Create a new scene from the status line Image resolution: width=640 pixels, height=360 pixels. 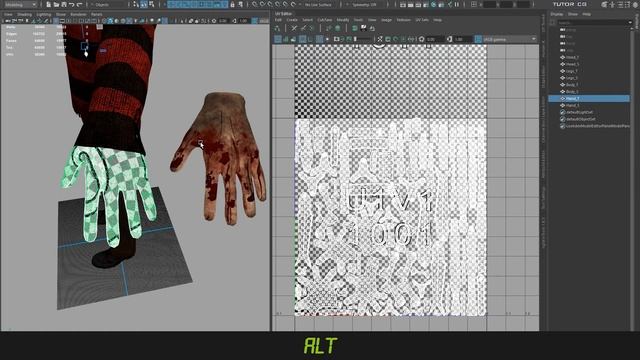(x=49, y=4)
